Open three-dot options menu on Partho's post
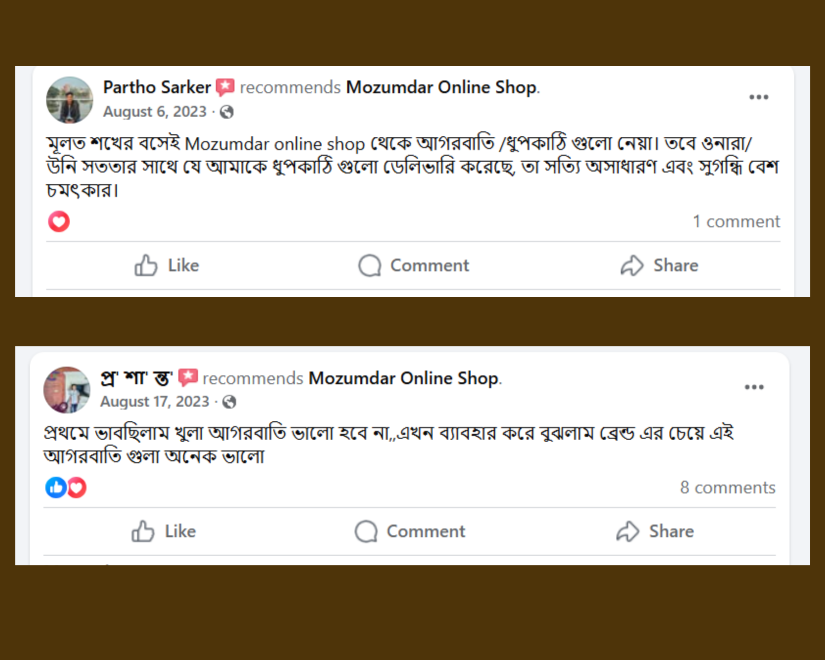This screenshot has width=825, height=660. tap(759, 98)
